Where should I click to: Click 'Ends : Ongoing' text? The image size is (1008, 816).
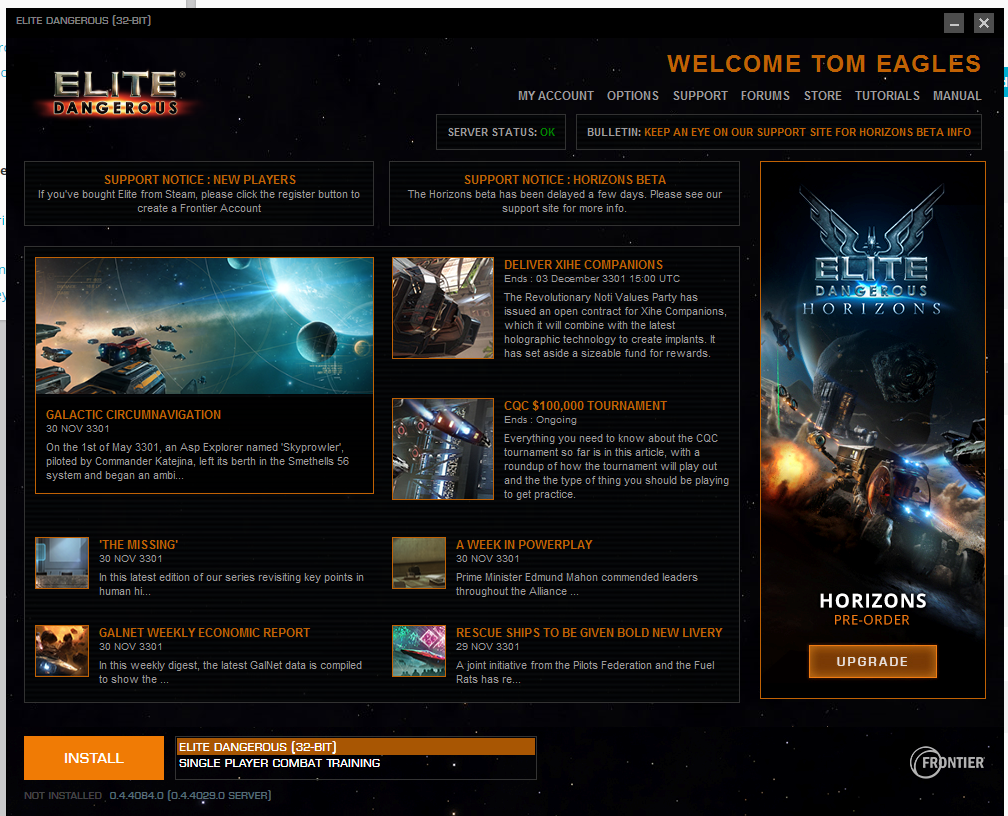540,420
